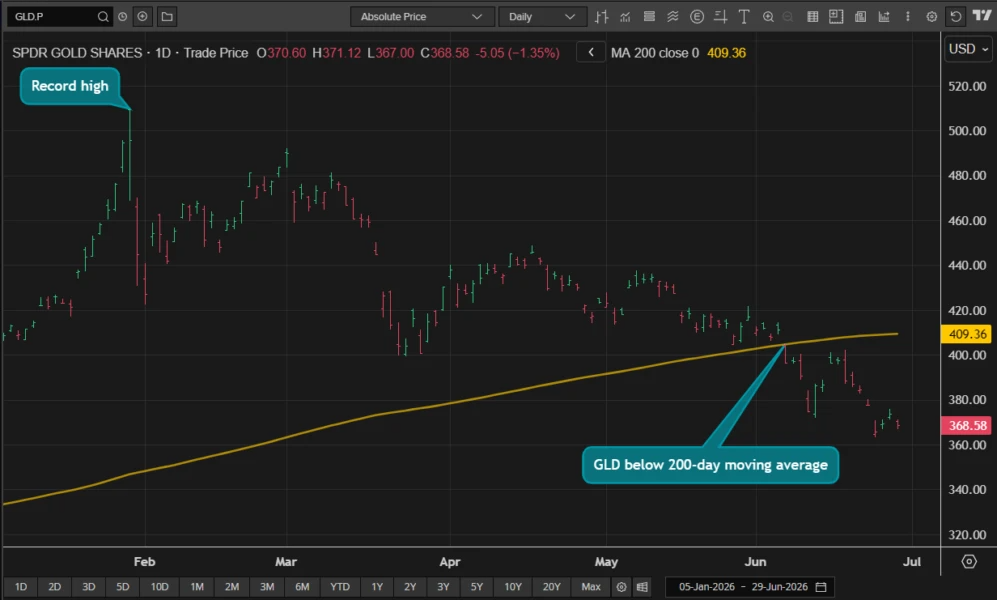Select the 1D time range

(x=21, y=587)
